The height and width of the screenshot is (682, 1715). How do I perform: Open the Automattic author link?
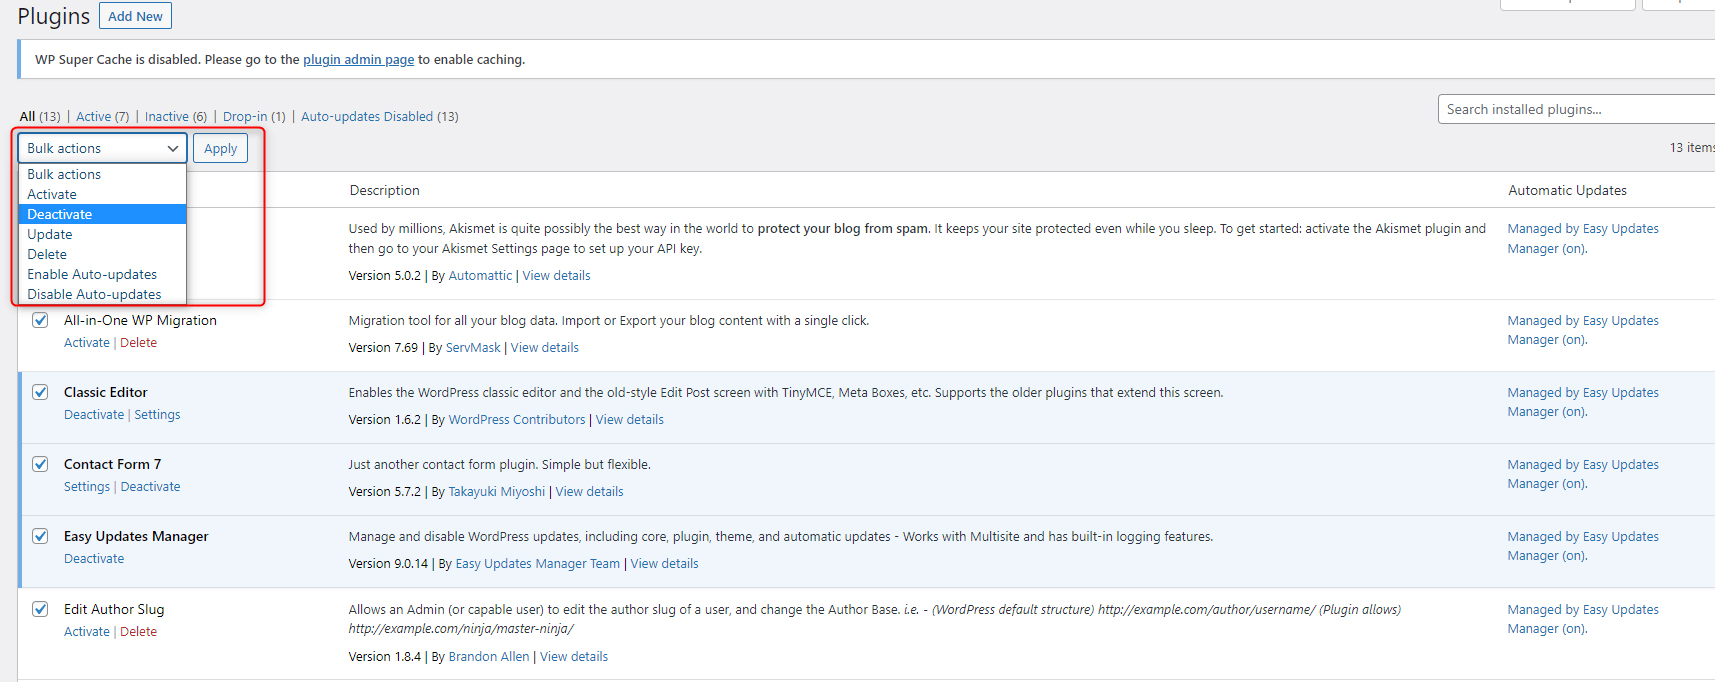[x=480, y=275]
